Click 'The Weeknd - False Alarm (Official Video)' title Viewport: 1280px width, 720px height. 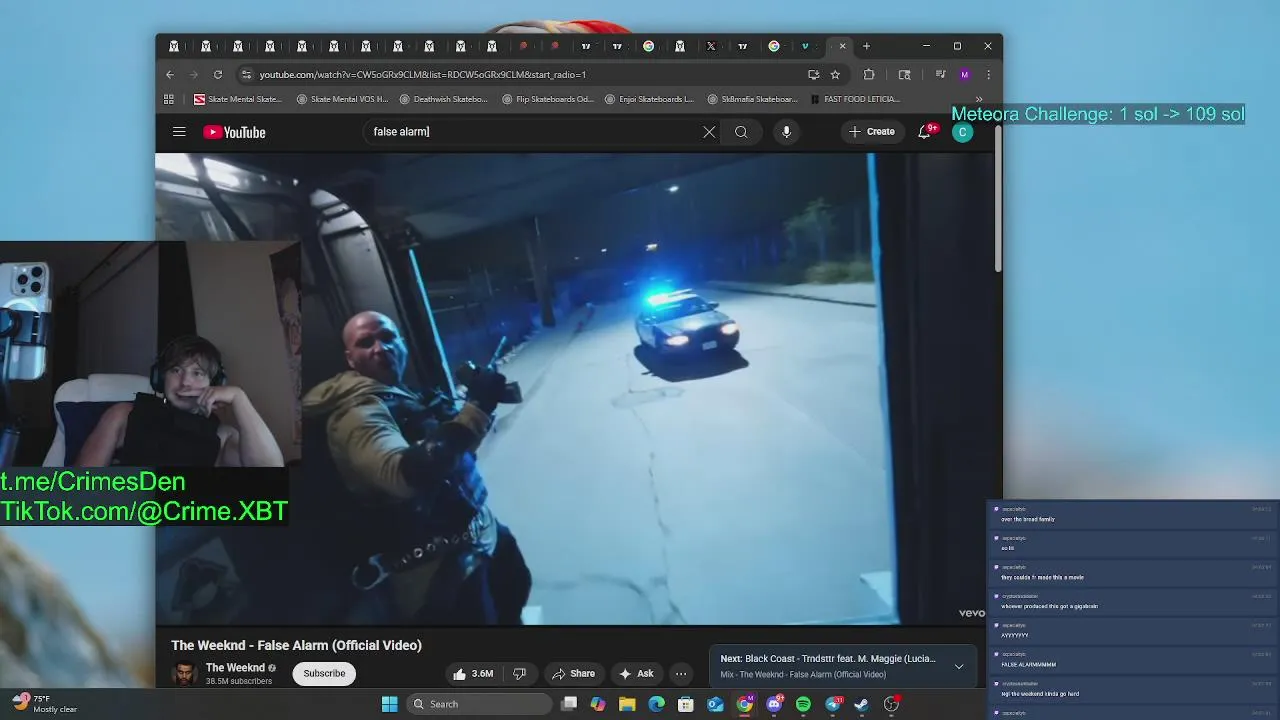(296, 646)
